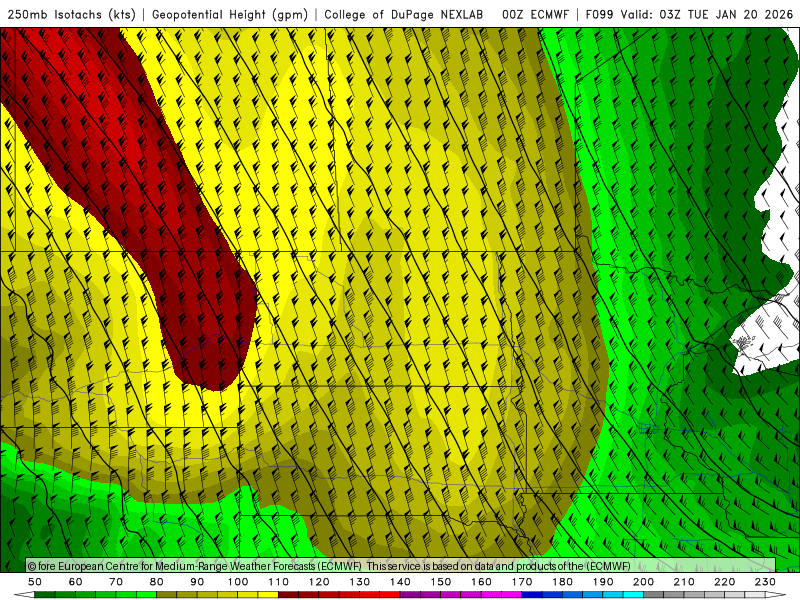Click the '90' colorbar scale label
This screenshot has height=600, width=800.
click(x=197, y=582)
